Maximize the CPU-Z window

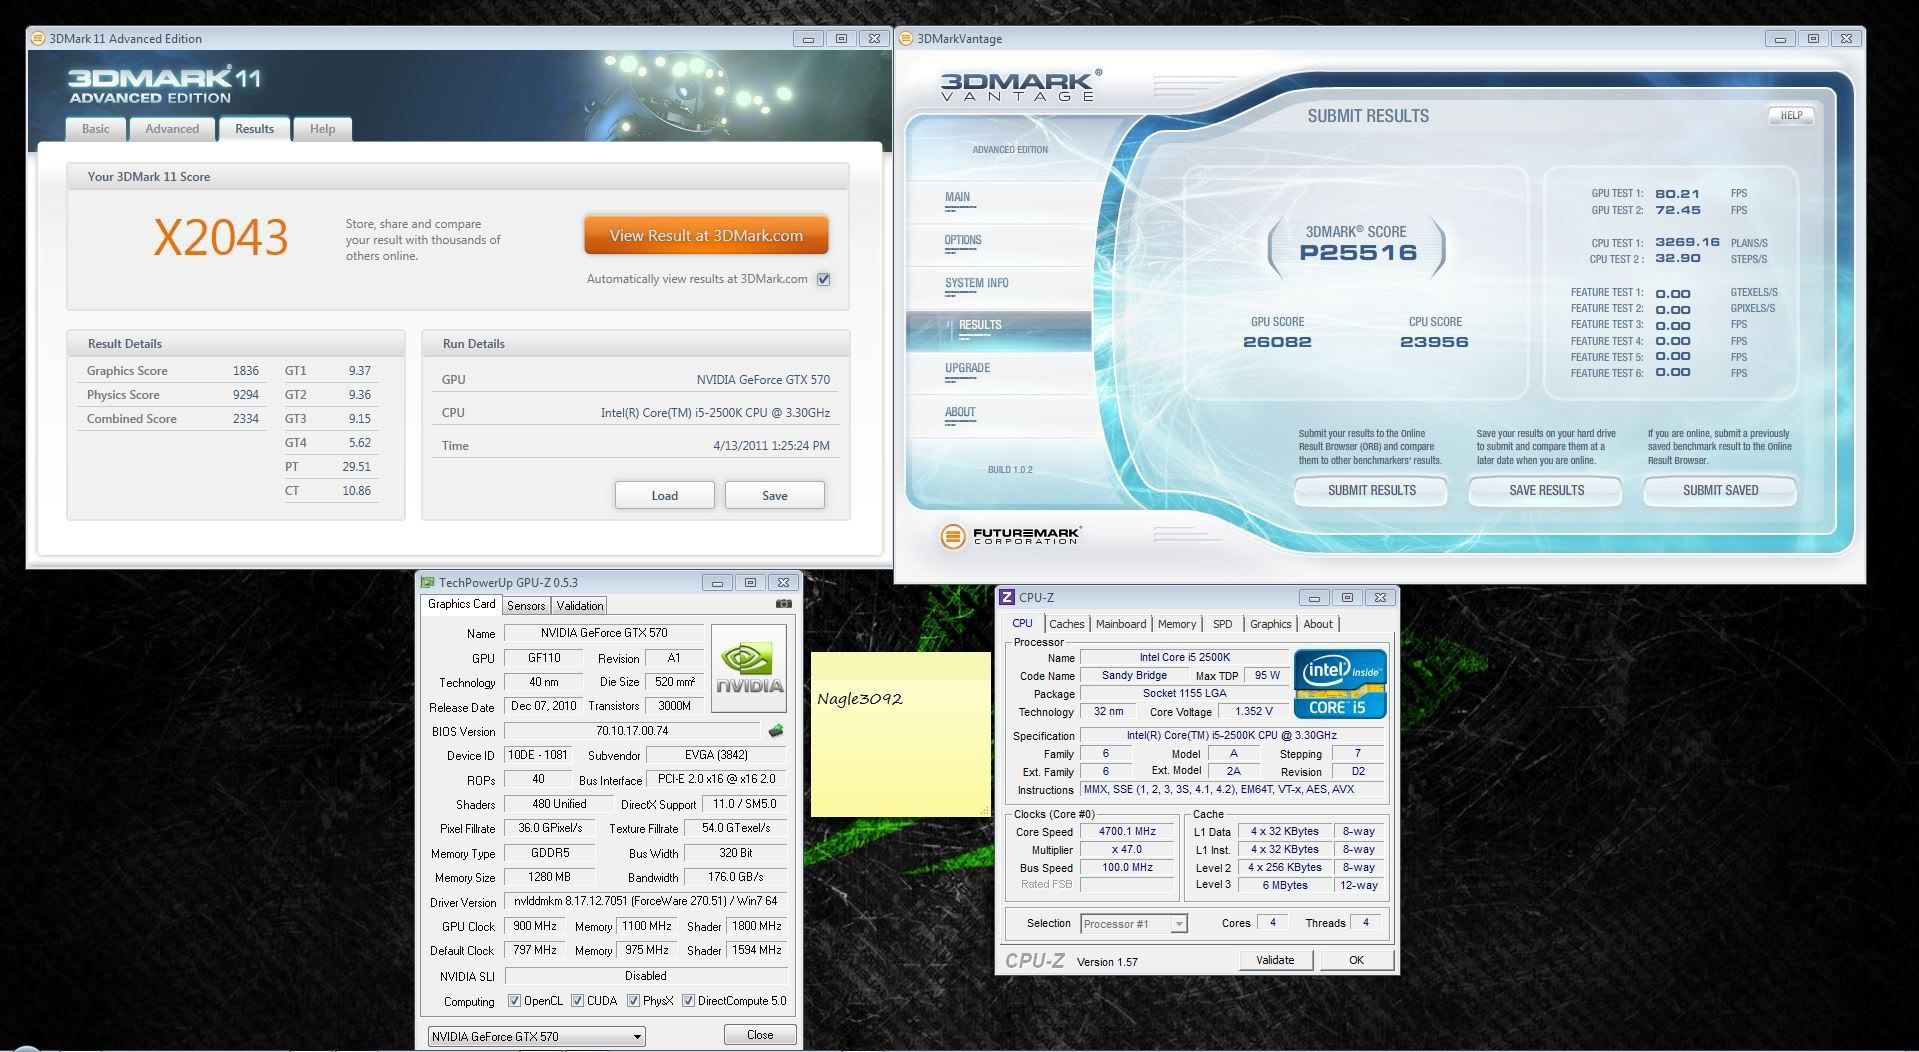point(1347,597)
